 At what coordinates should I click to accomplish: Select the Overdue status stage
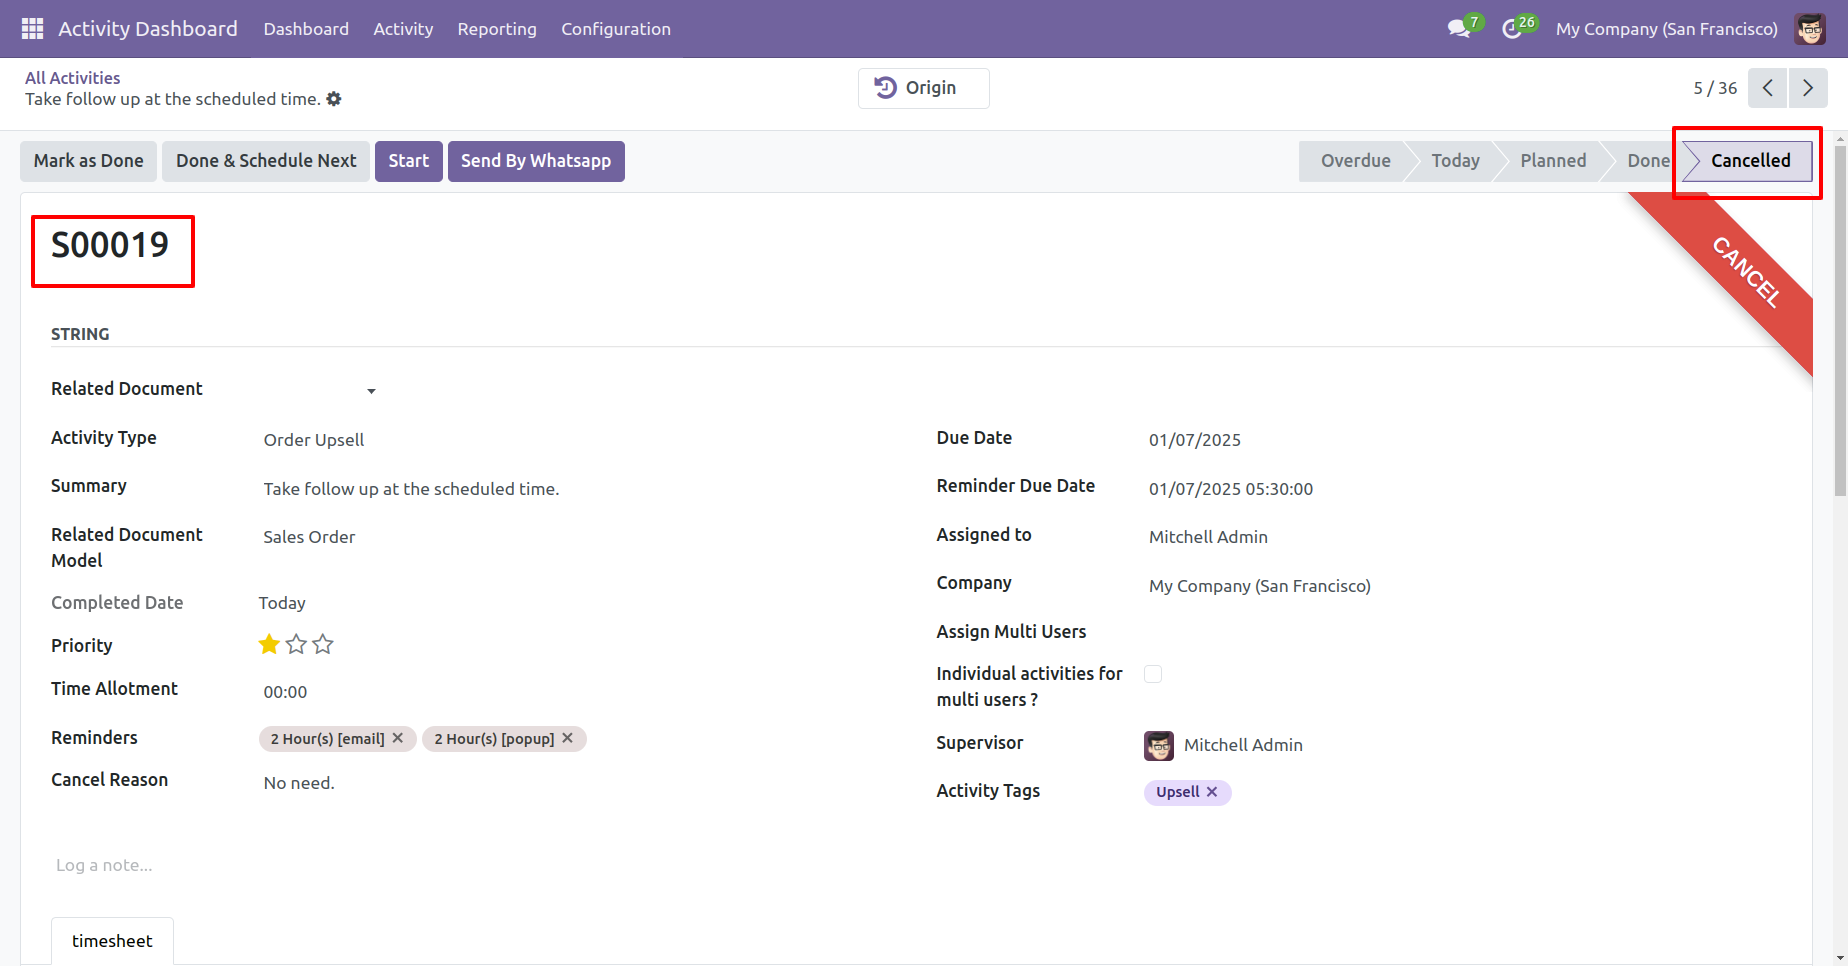[x=1355, y=161]
